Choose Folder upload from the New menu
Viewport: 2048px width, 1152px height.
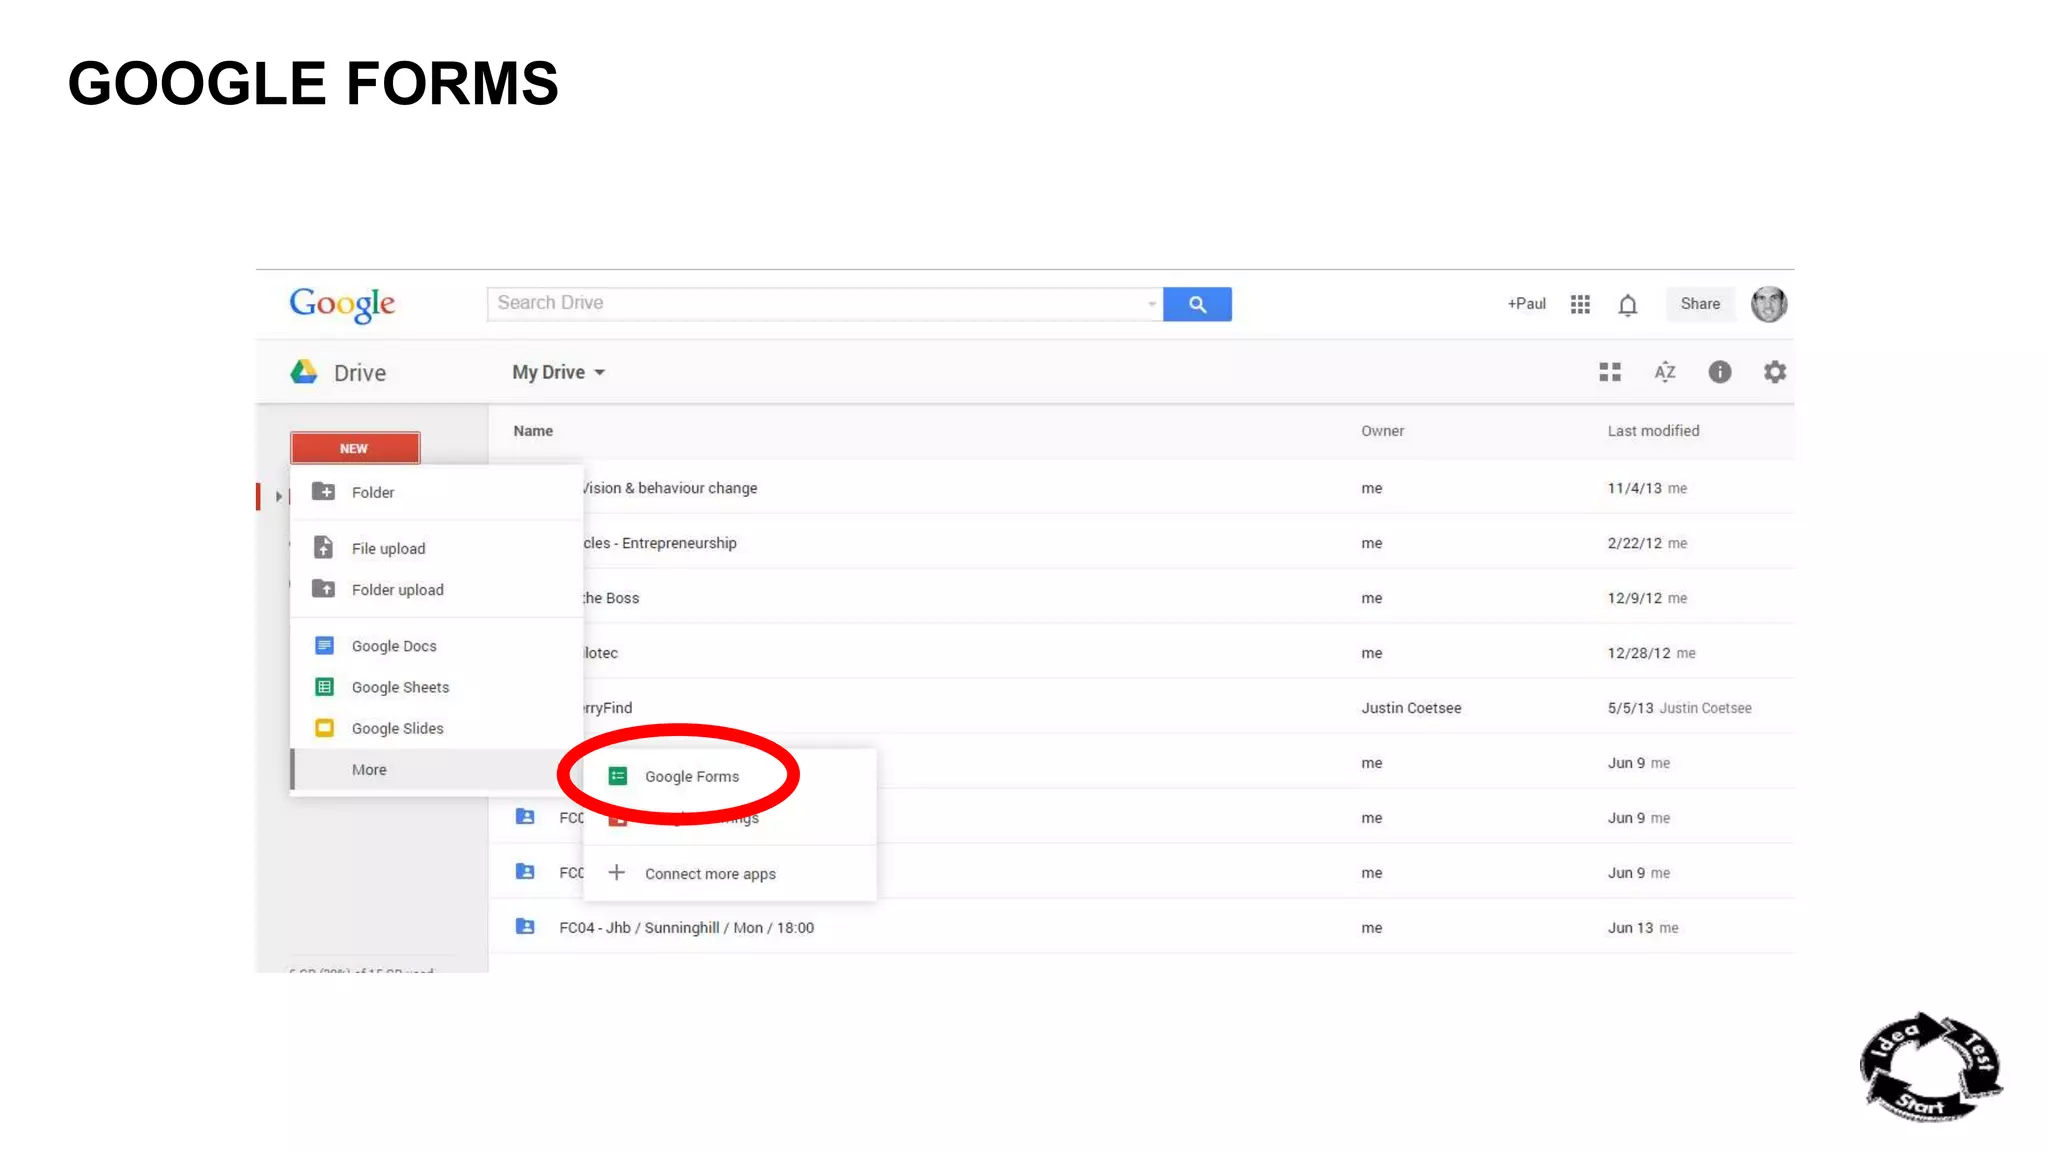tap(436, 589)
